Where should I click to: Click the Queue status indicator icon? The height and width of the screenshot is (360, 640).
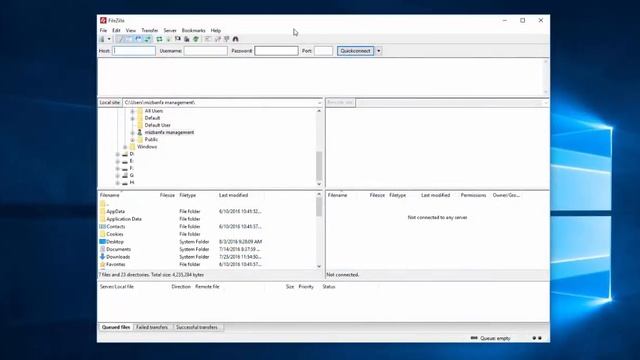click(474, 338)
